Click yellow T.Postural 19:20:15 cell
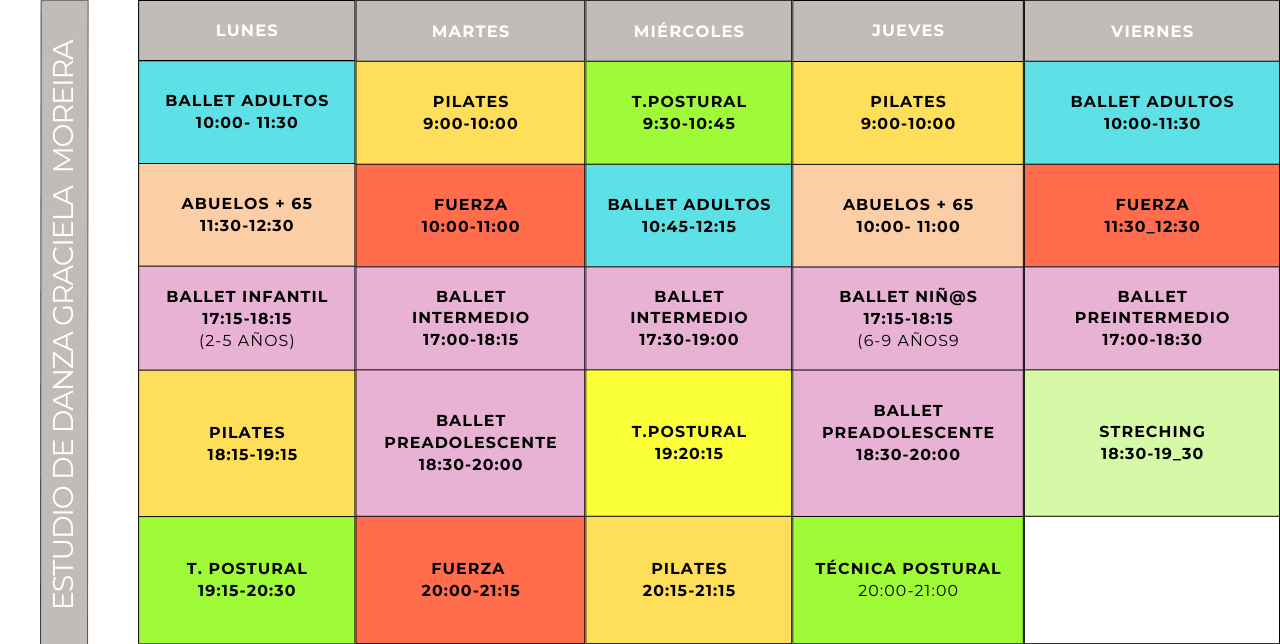The width and height of the screenshot is (1280, 644). click(x=689, y=443)
